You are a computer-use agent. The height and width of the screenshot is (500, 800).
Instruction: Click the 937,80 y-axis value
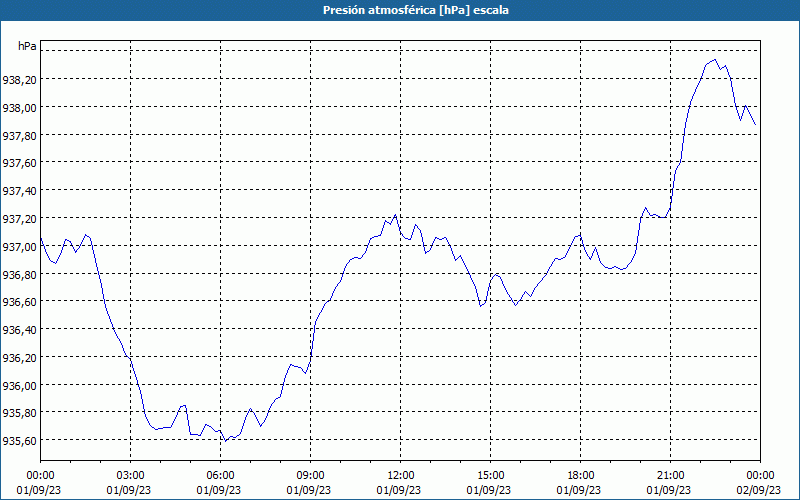pos(19,135)
